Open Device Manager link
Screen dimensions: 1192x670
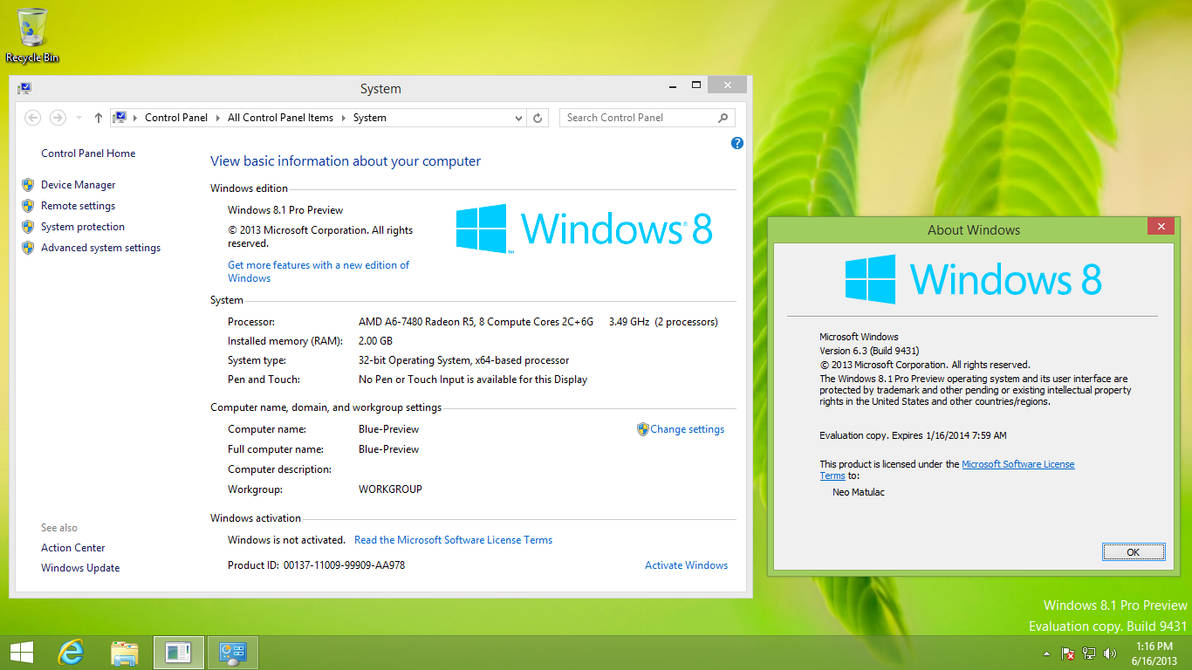(78, 185)
